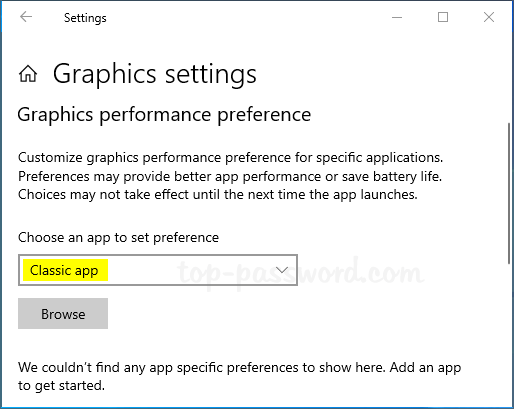Click the Graphics settings page heading

155,74
